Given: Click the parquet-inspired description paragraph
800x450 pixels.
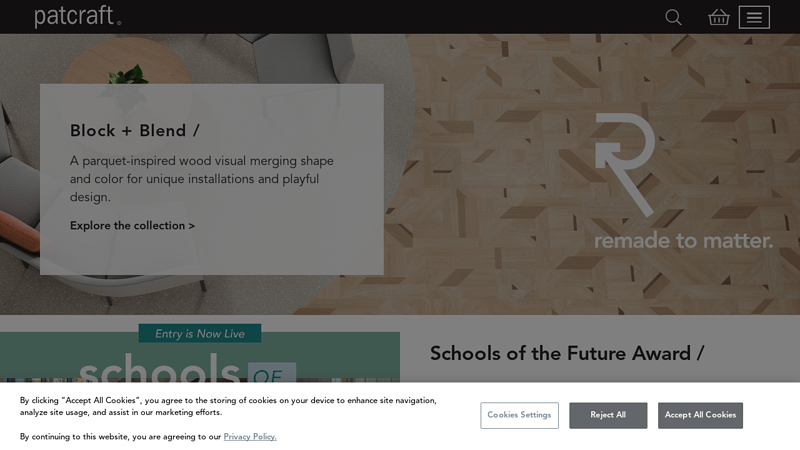Looking at the screenshot, I should click(x=202, y=179).
